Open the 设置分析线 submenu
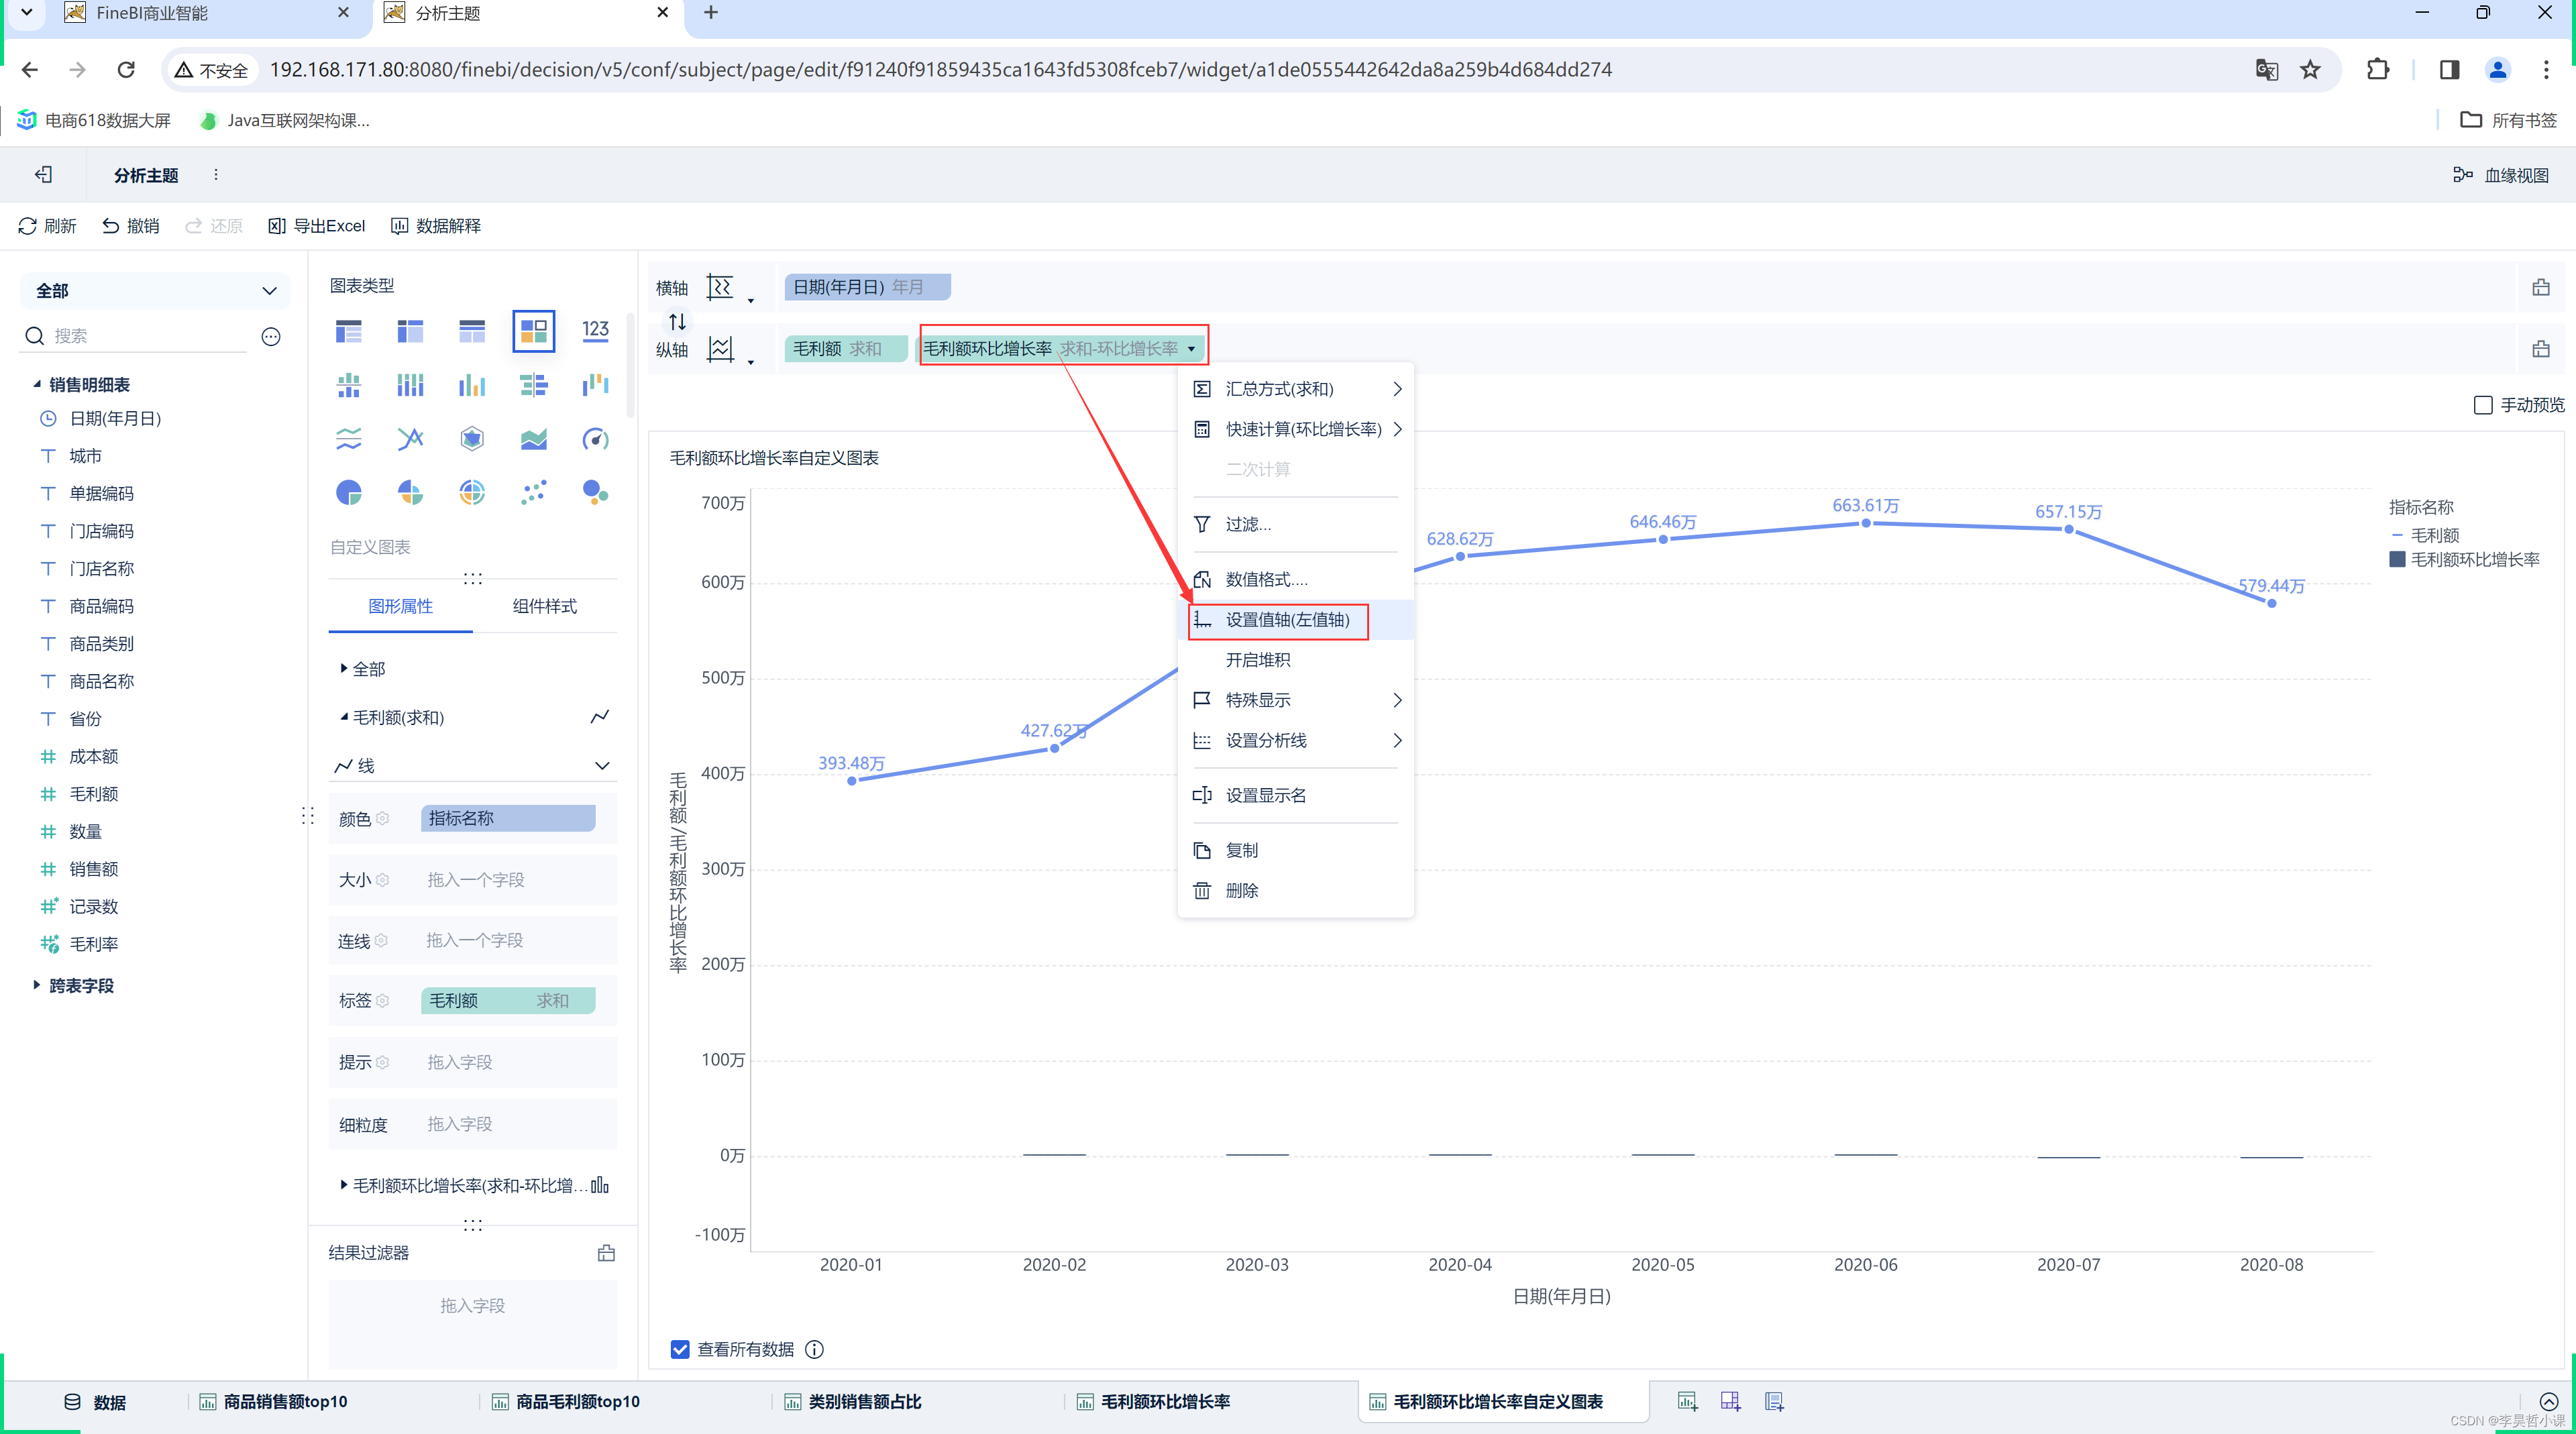 (1296, 740)
